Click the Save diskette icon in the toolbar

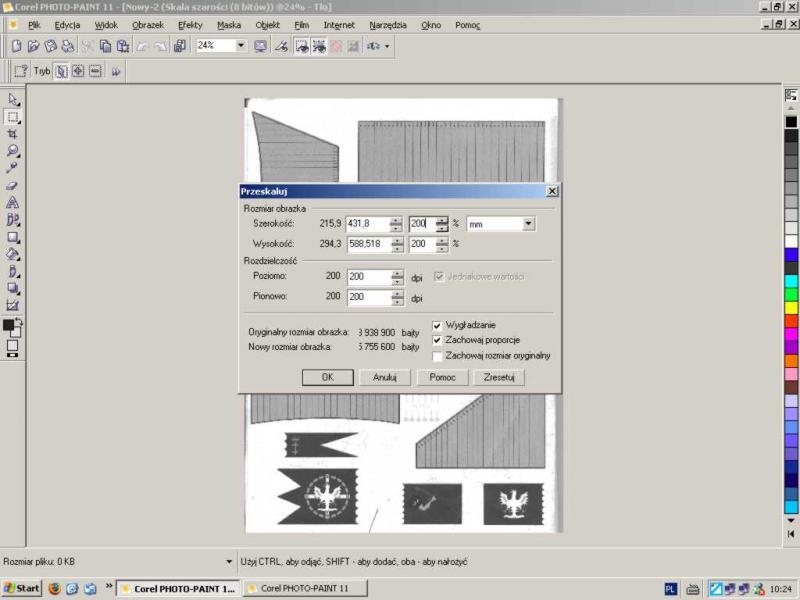(51, 46)
